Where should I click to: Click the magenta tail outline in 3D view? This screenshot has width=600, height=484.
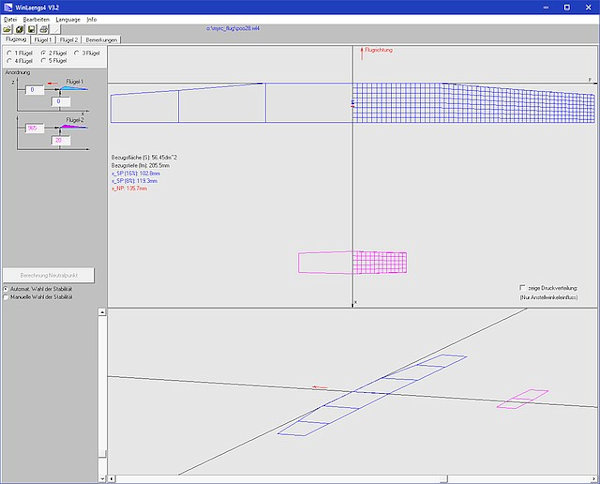(x=523, y=399)
